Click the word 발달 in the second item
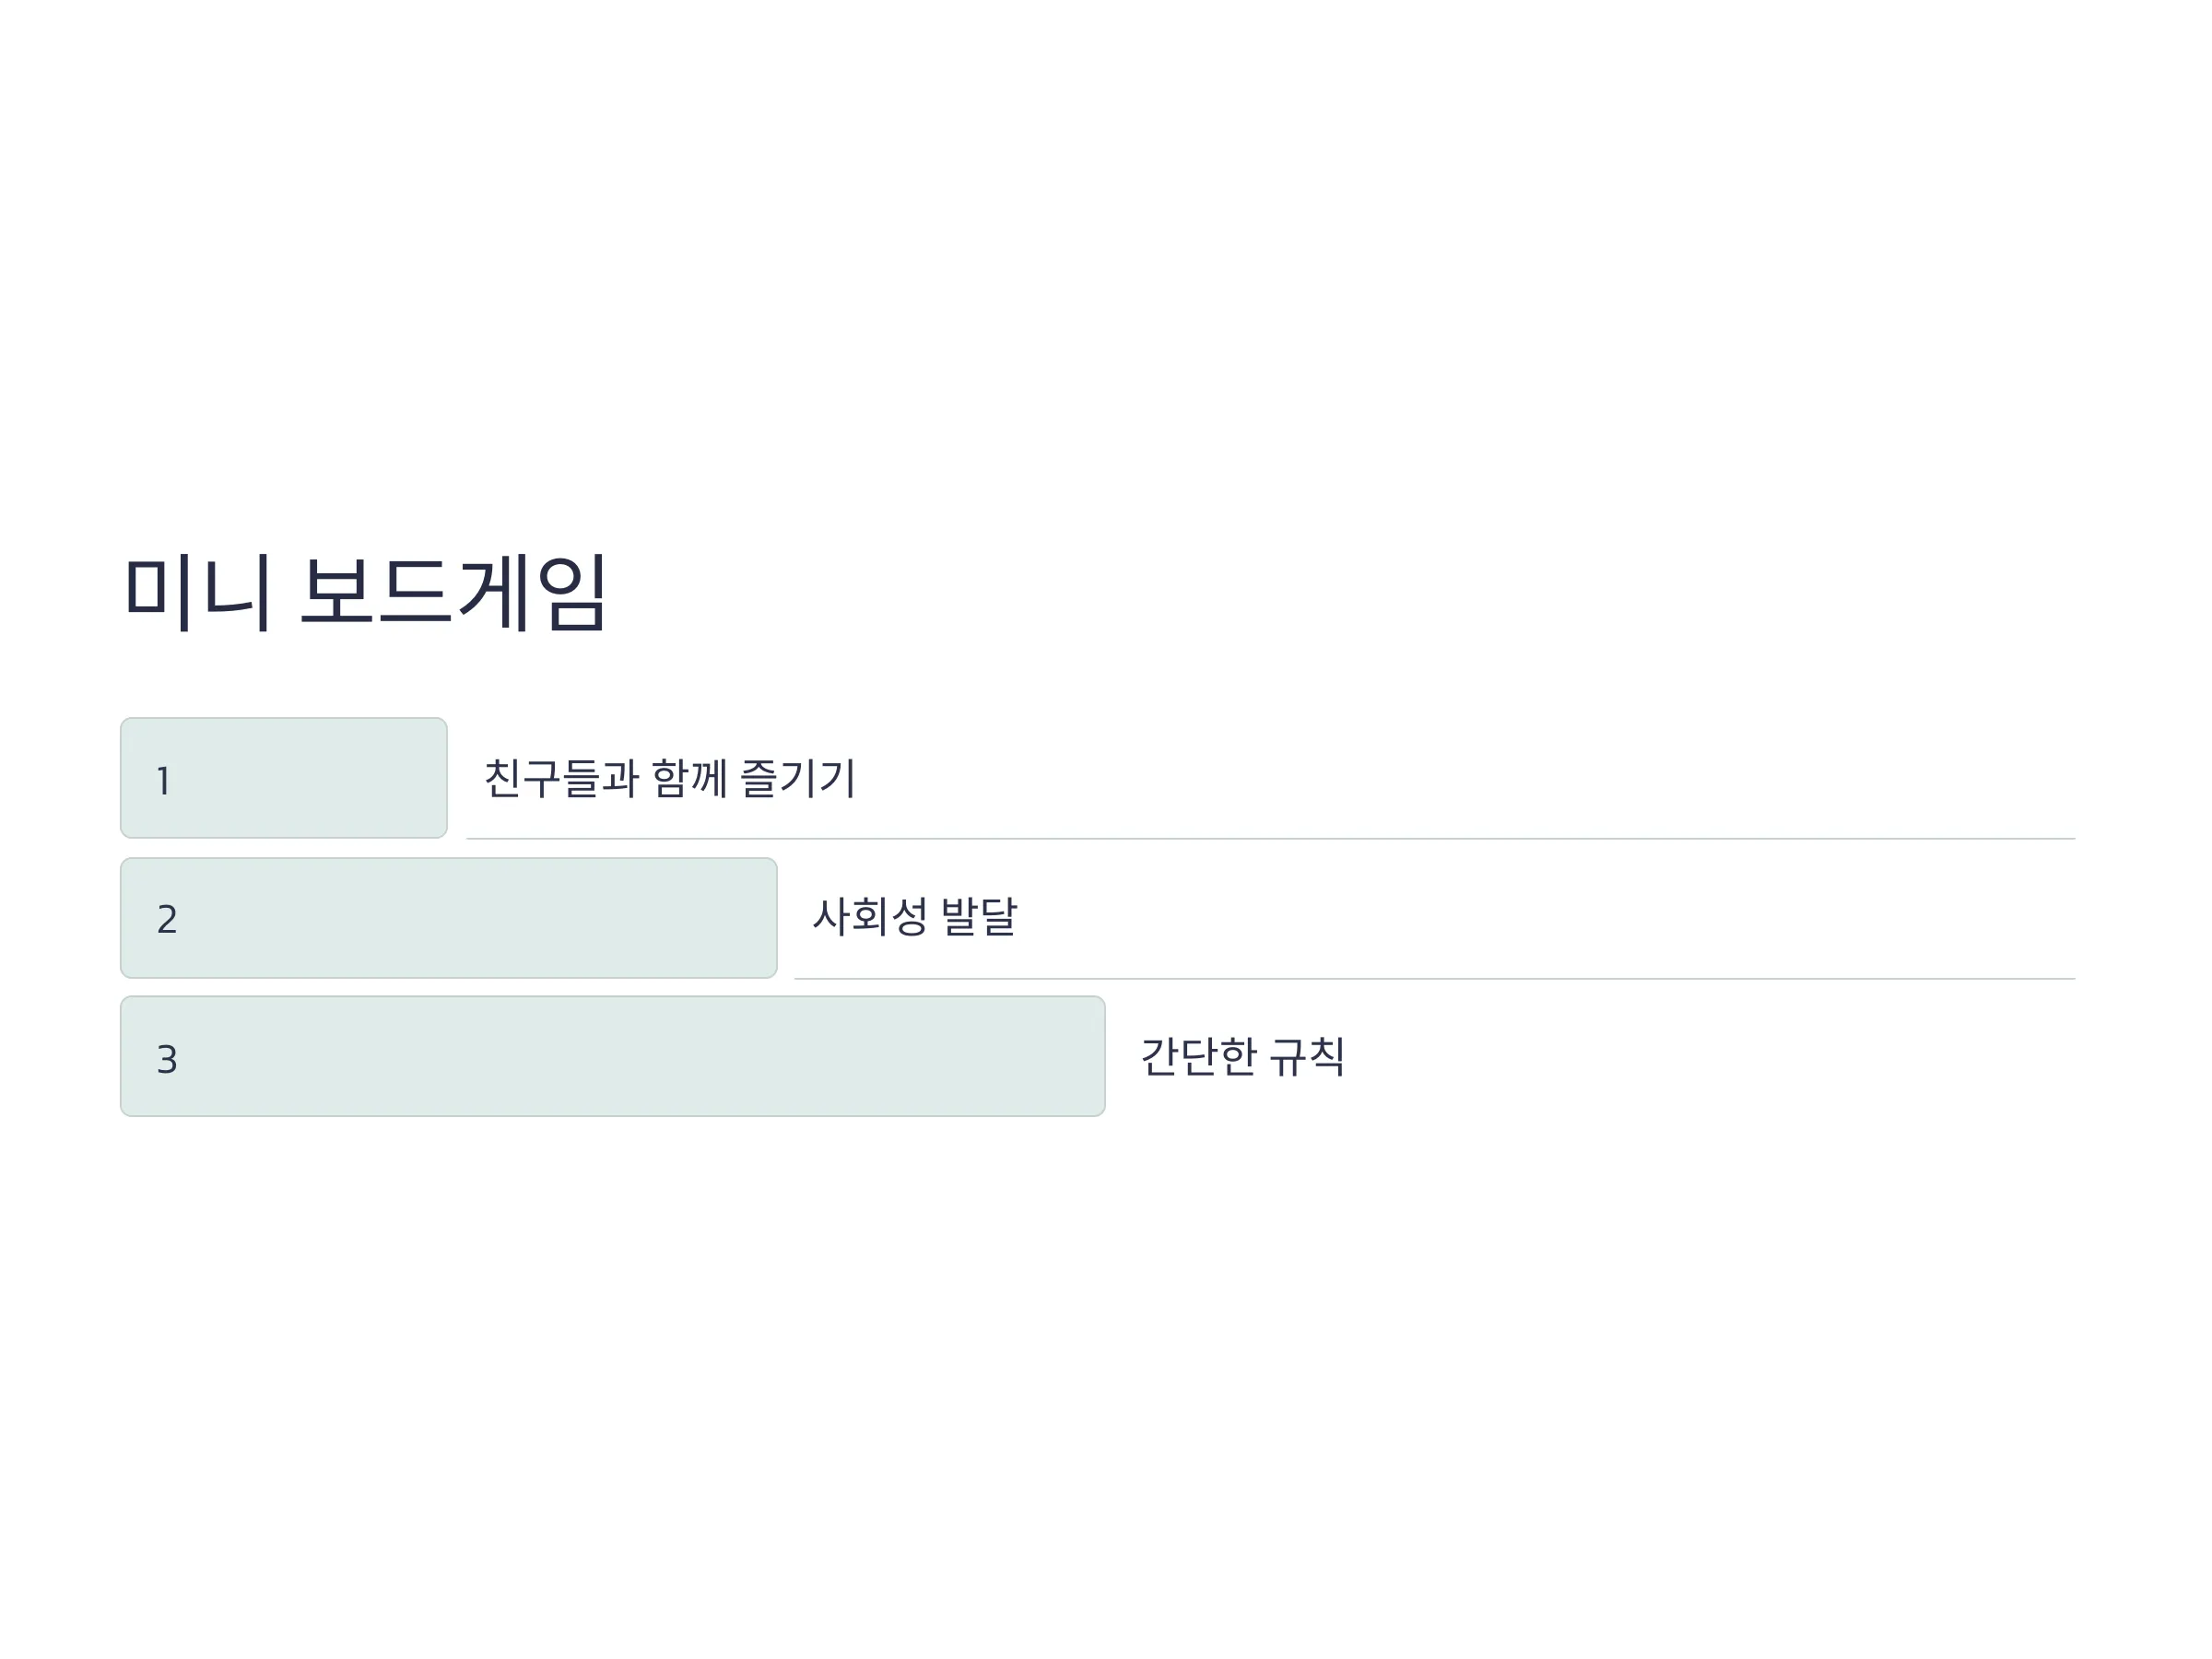 979,917
